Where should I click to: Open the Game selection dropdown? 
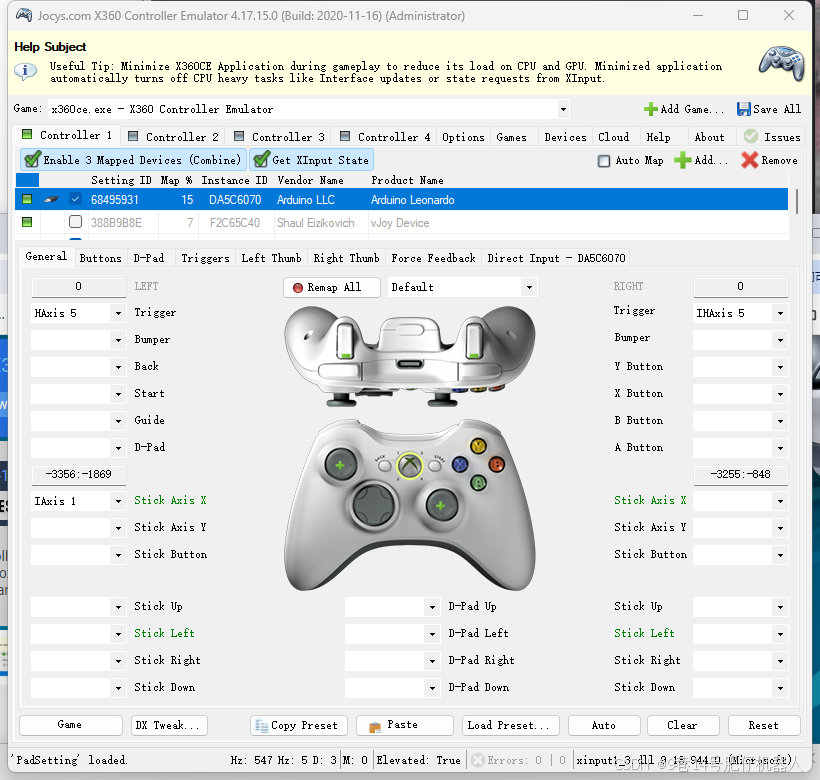[563, 109]
